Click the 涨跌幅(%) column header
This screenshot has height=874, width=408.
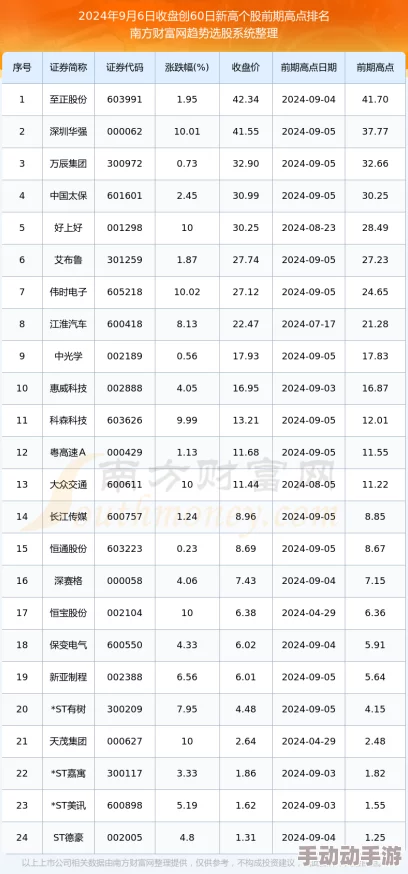[187, 68]
